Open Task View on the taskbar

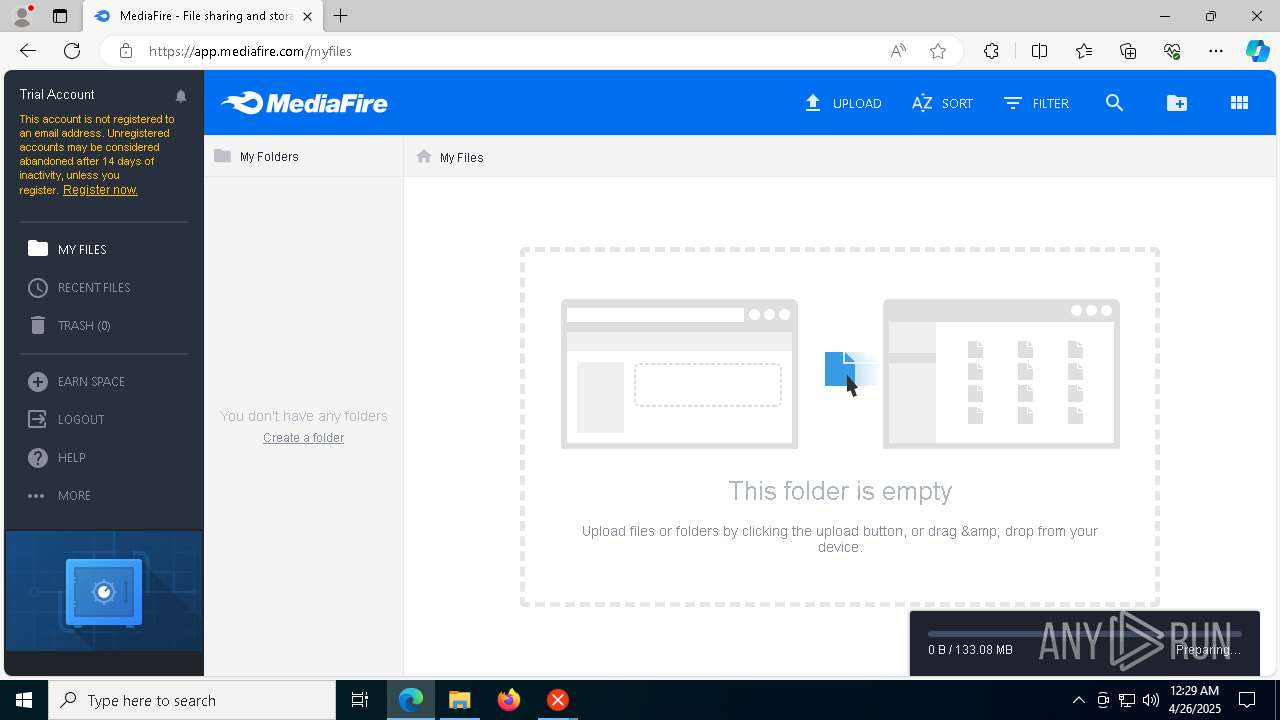click(360, 700)
